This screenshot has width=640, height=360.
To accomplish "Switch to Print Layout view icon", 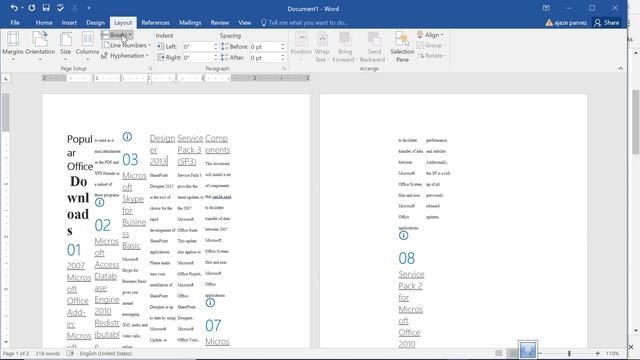I will (513, 353).
